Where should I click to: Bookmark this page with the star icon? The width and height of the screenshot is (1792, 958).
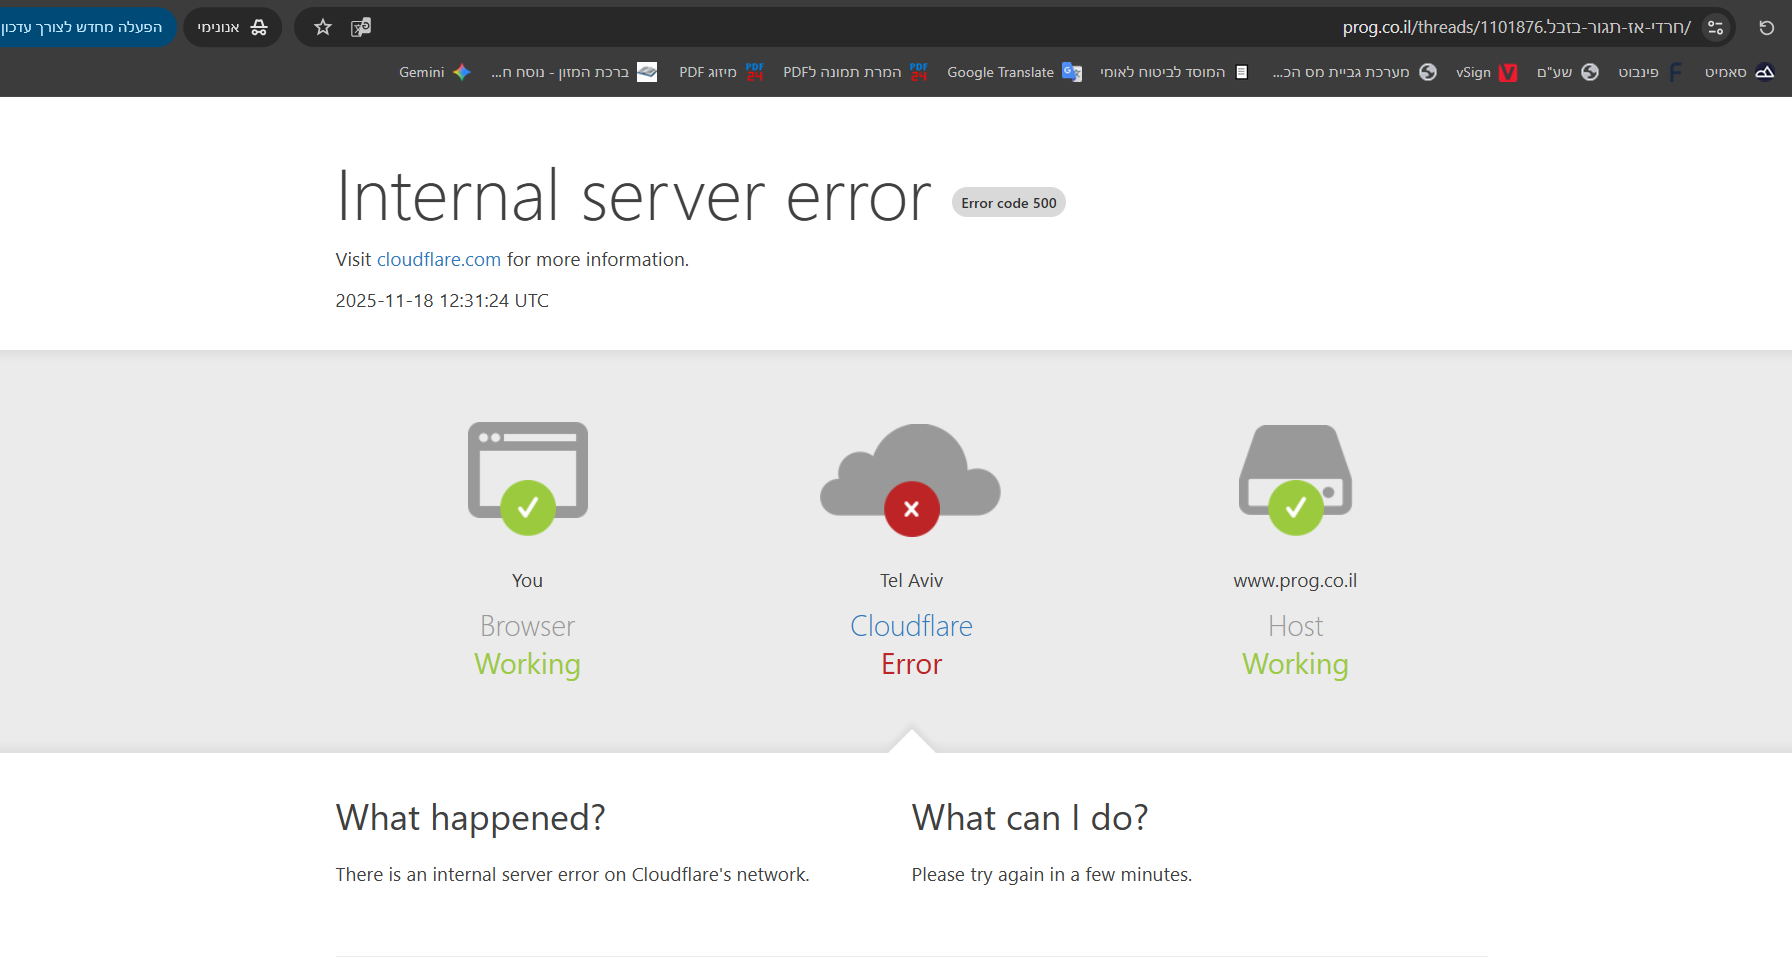[323, 28]
